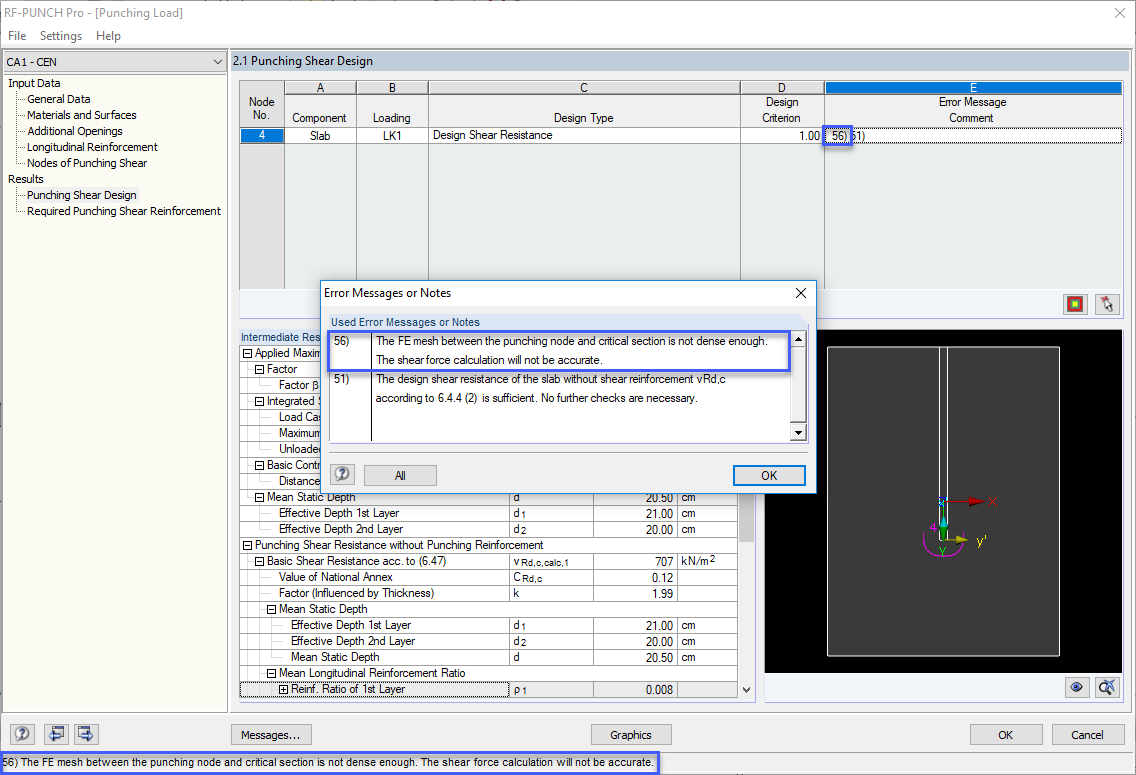The width and height of the screenshot is (1136, 775).
Task: Select General Data in navigator tree
Action: (x=59, y=99)
